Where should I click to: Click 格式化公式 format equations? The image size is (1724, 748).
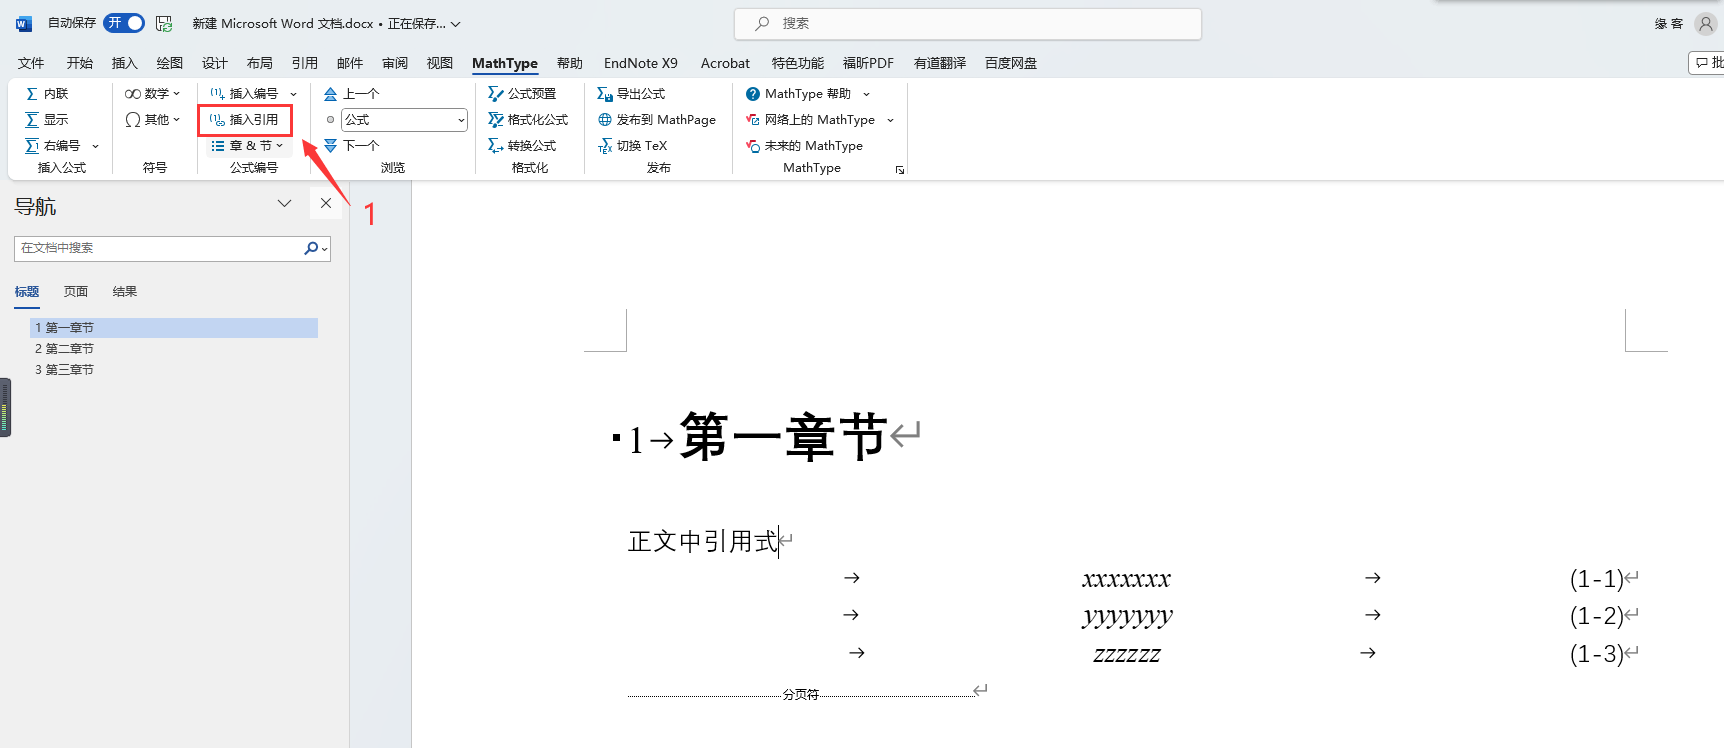tap(528, 120)
